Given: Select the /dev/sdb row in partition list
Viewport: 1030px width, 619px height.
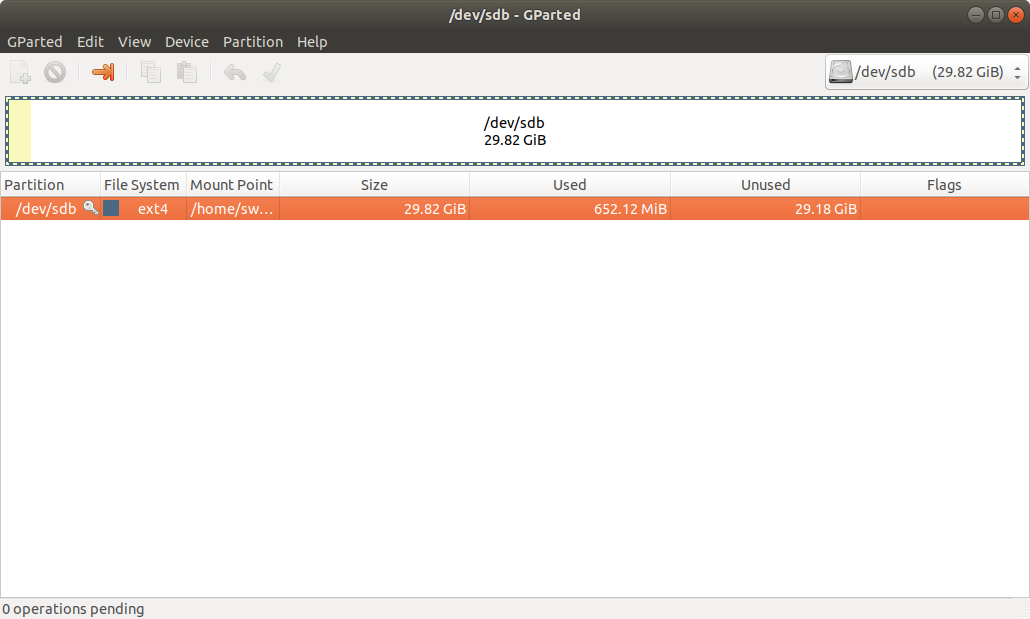Looking at the screenshot, I should click(515, 208).
